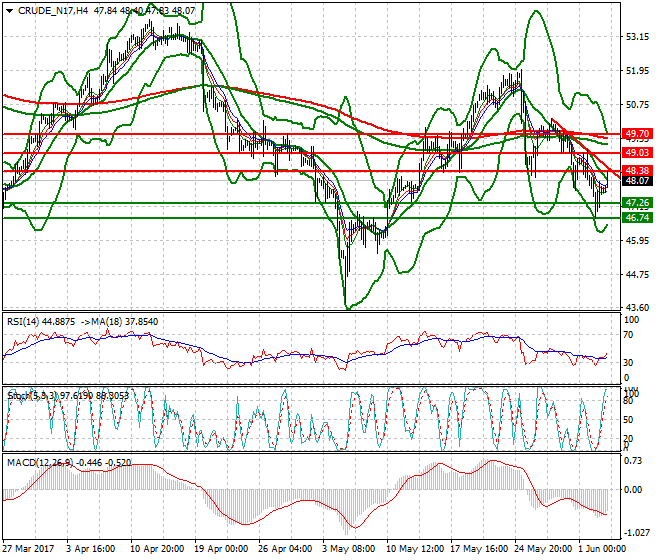Click the 19 Apr 00:00 date label

(221, 550)
